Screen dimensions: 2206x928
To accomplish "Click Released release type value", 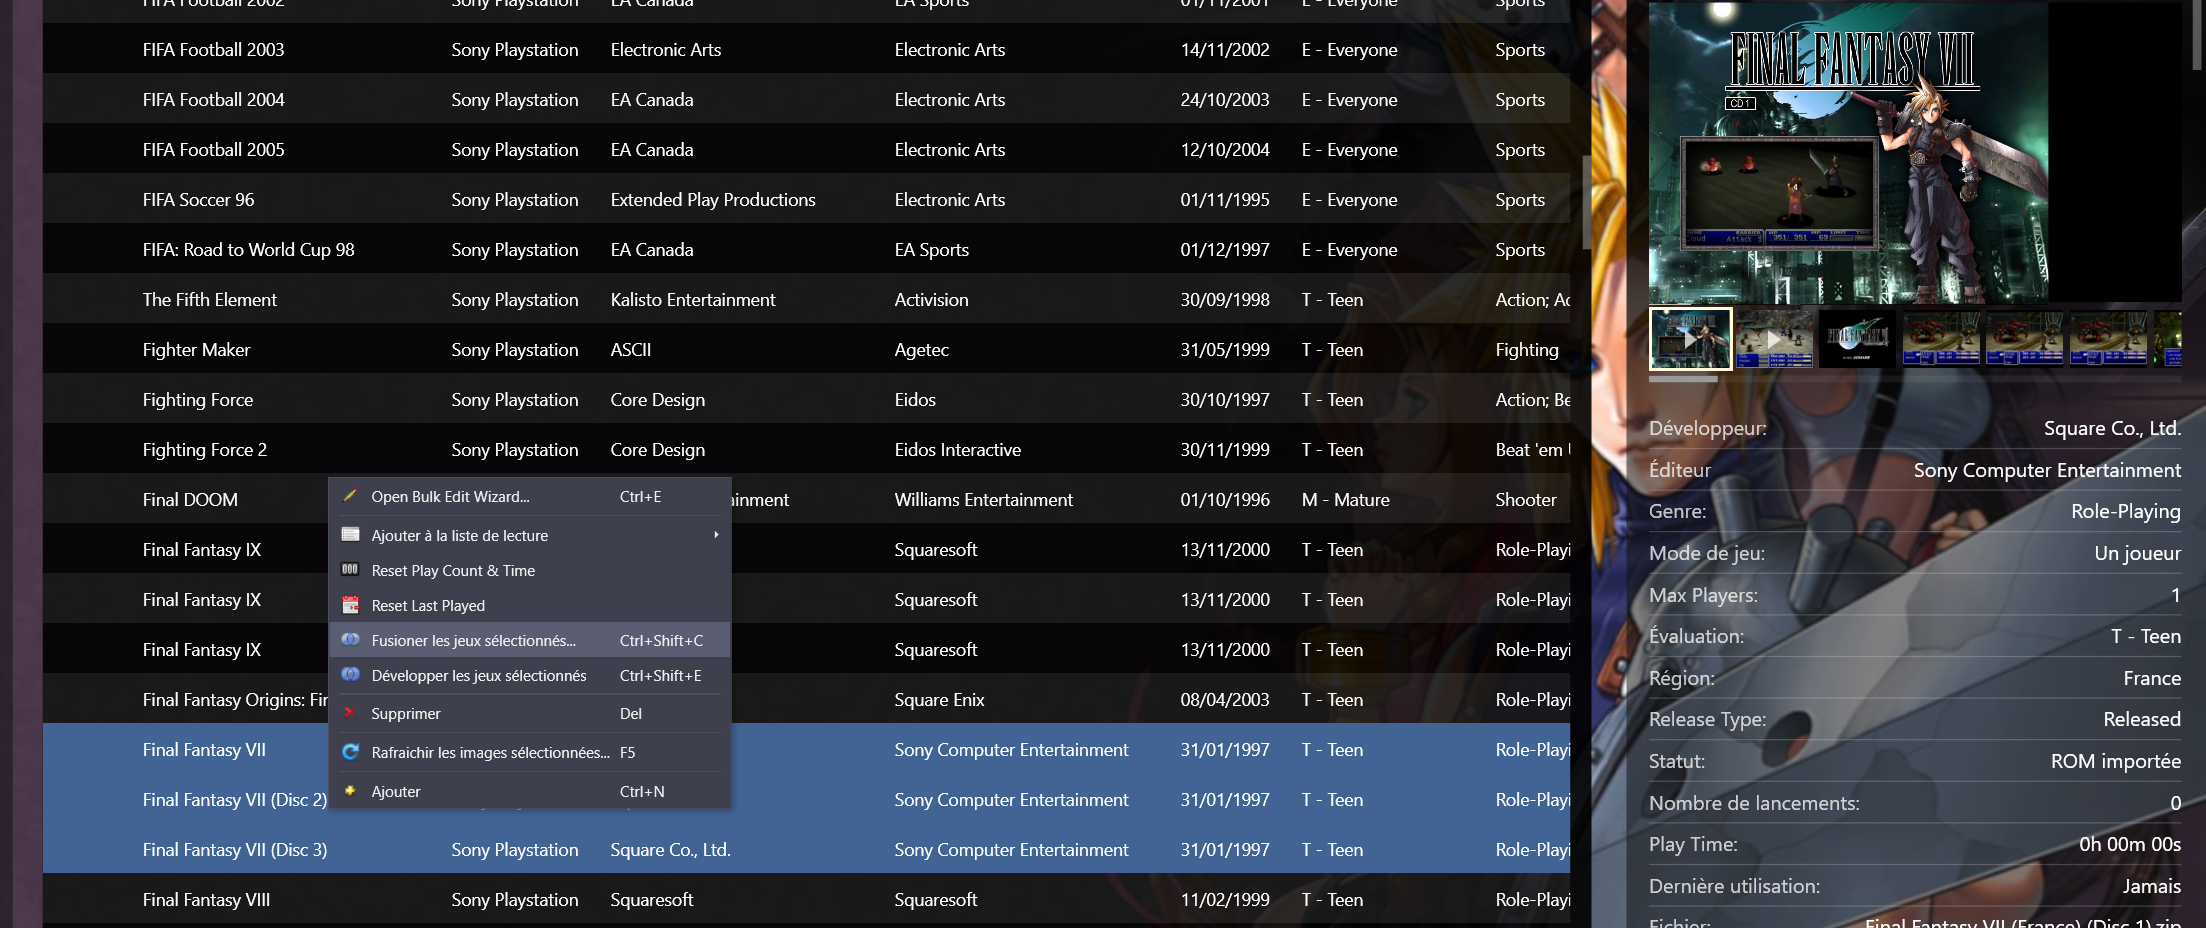I will click(2141, 719).
